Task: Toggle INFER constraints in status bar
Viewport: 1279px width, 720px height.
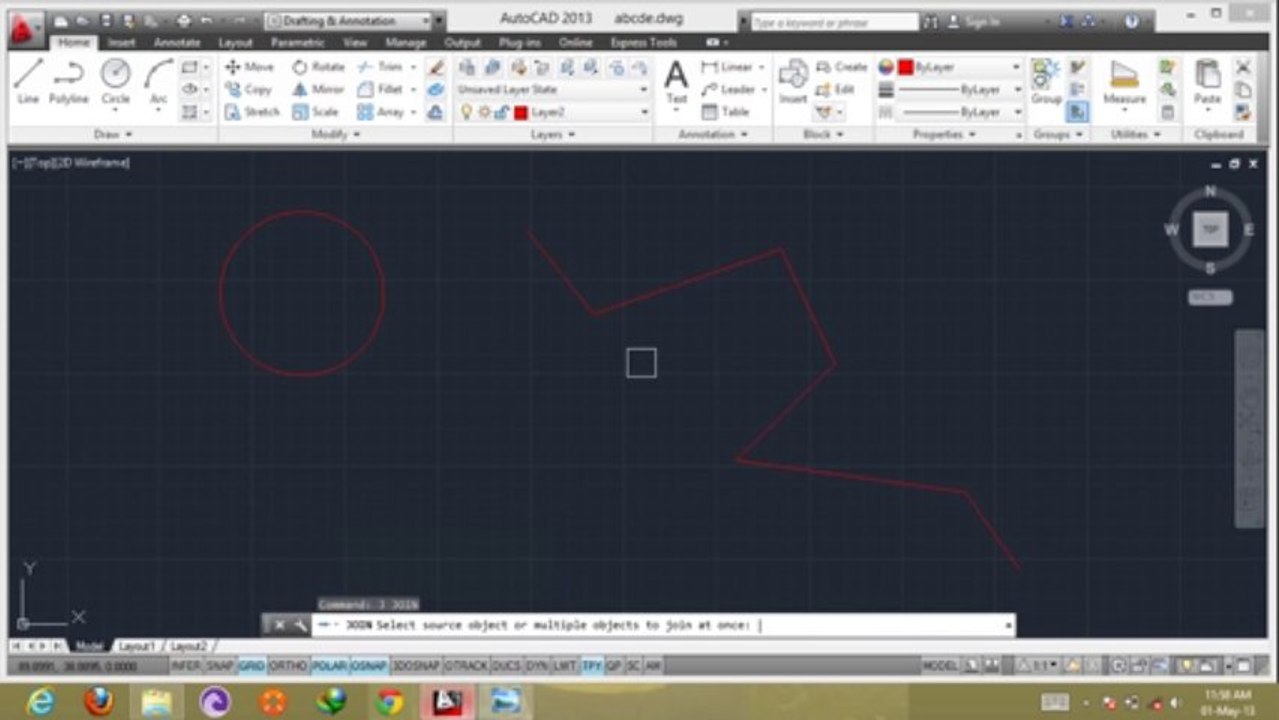Action: pos(186,666)
